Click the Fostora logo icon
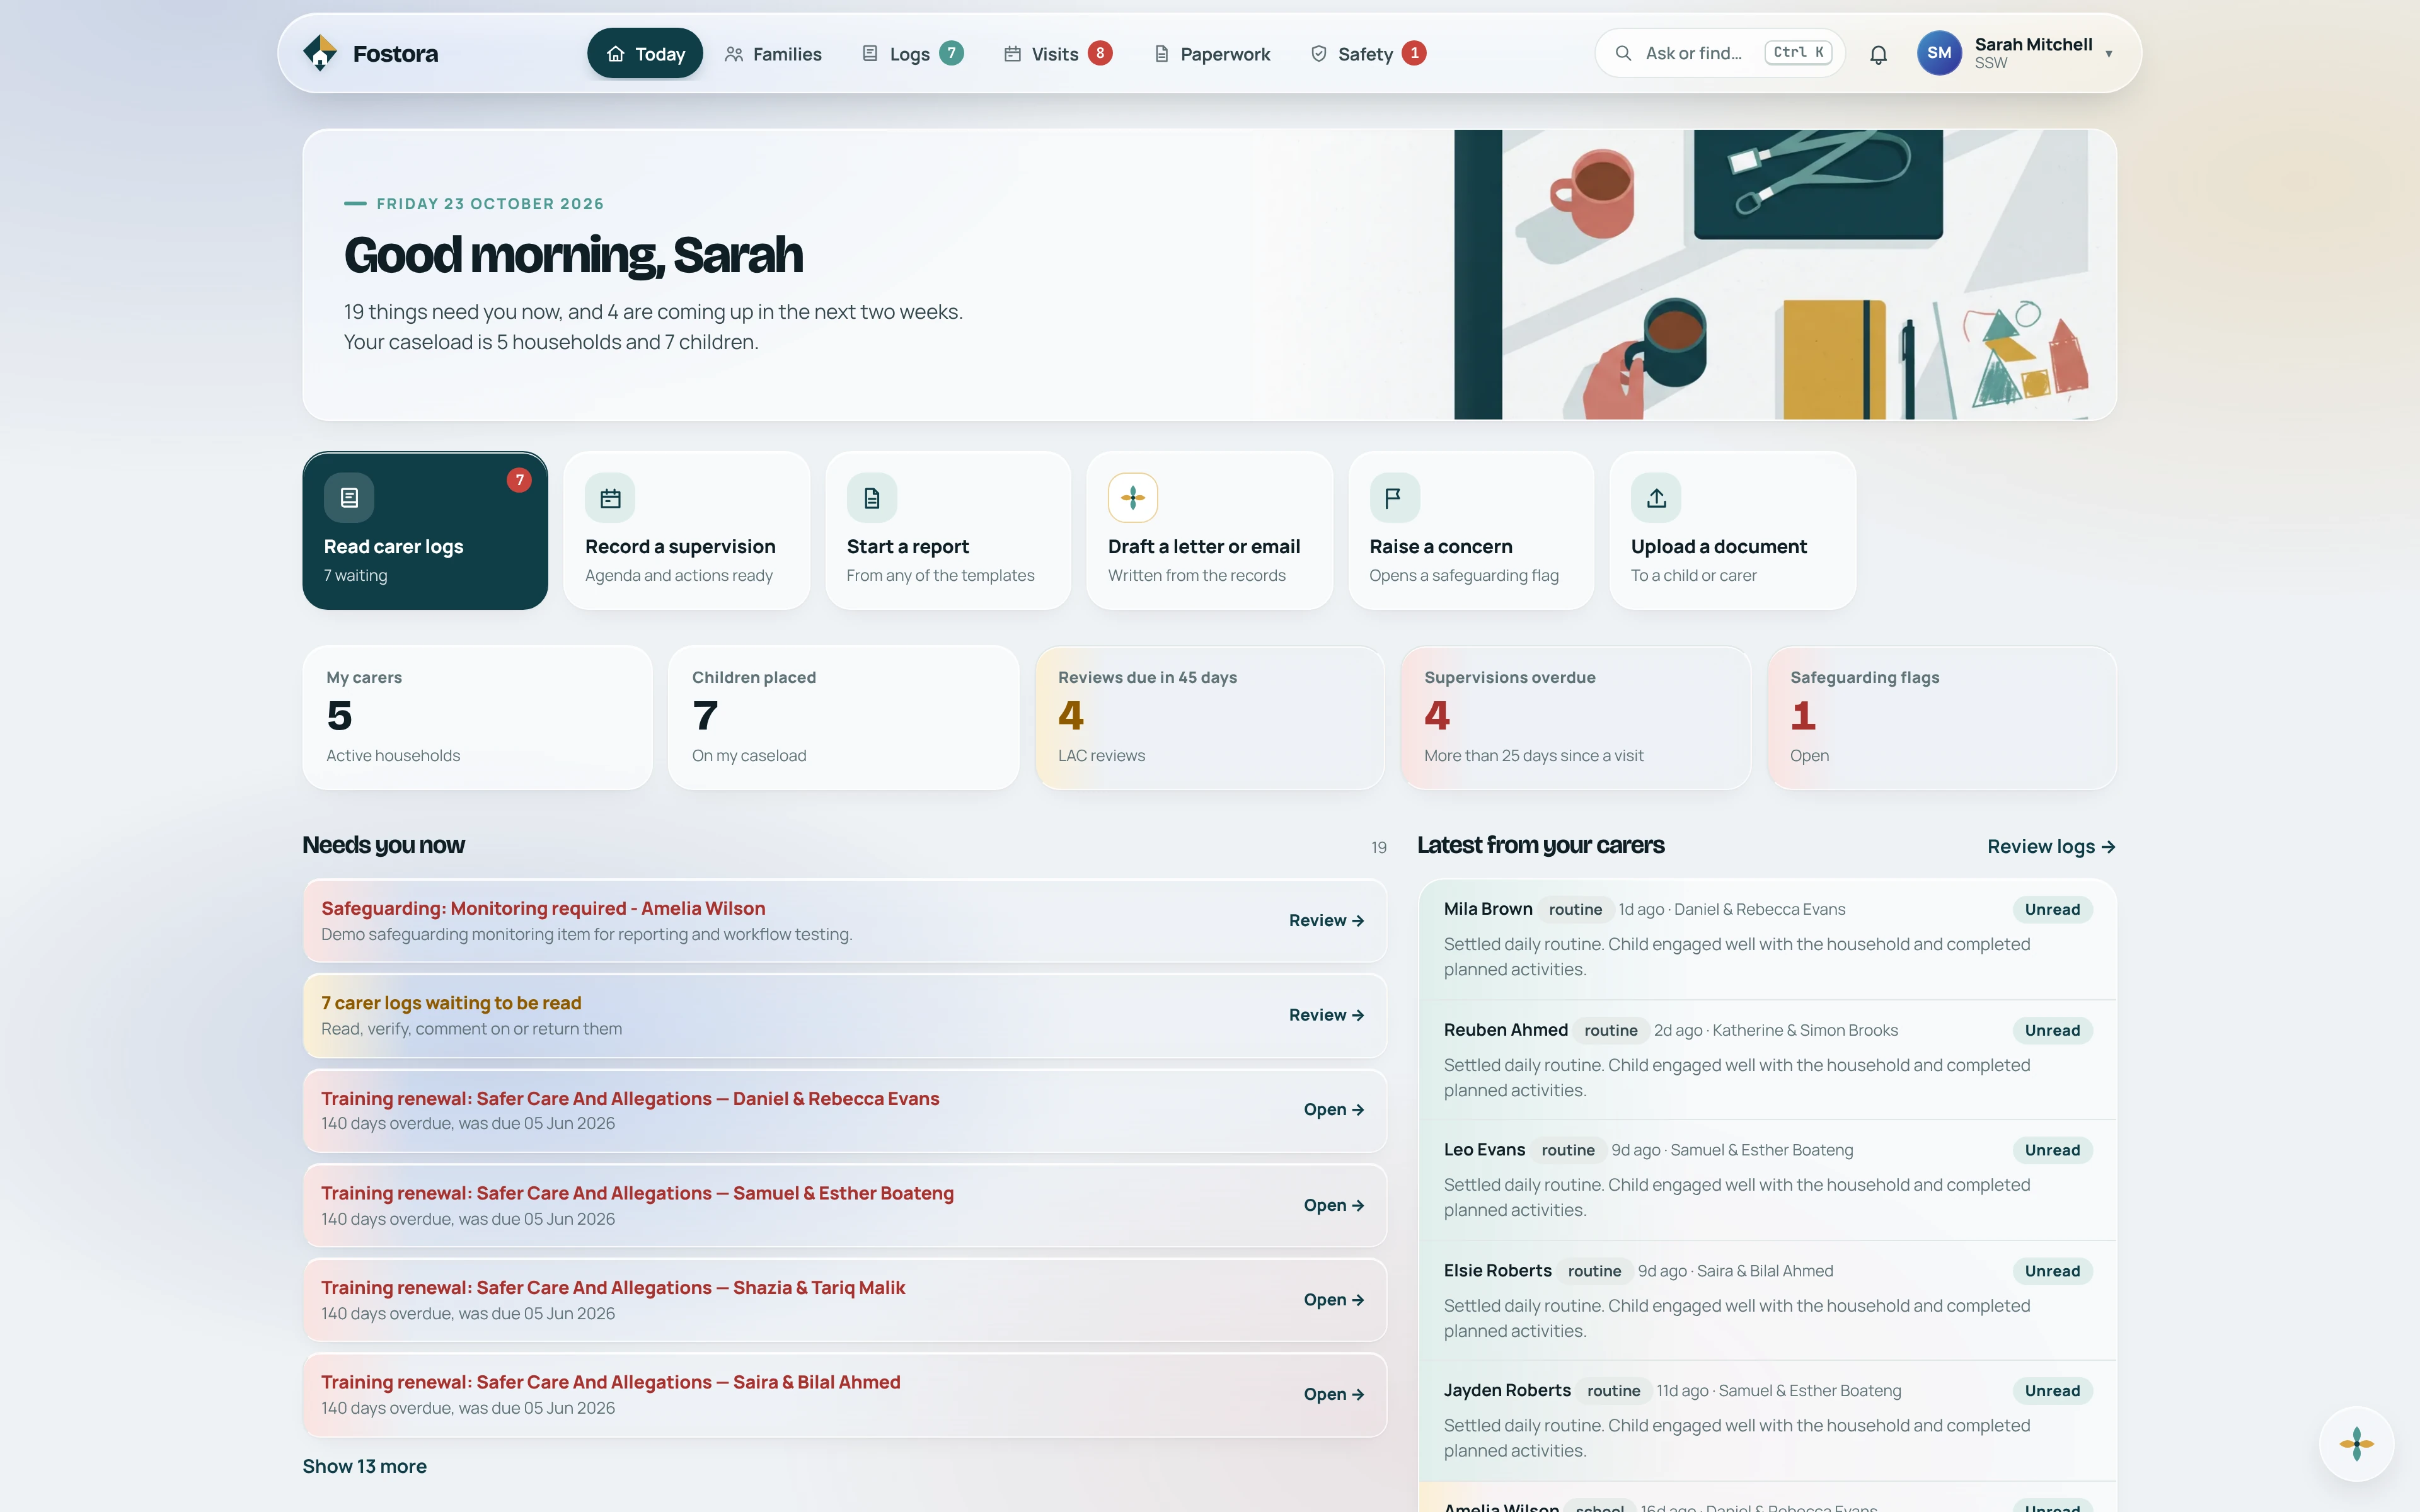Screen dimensions: 2420x1512 coord(320,53)
